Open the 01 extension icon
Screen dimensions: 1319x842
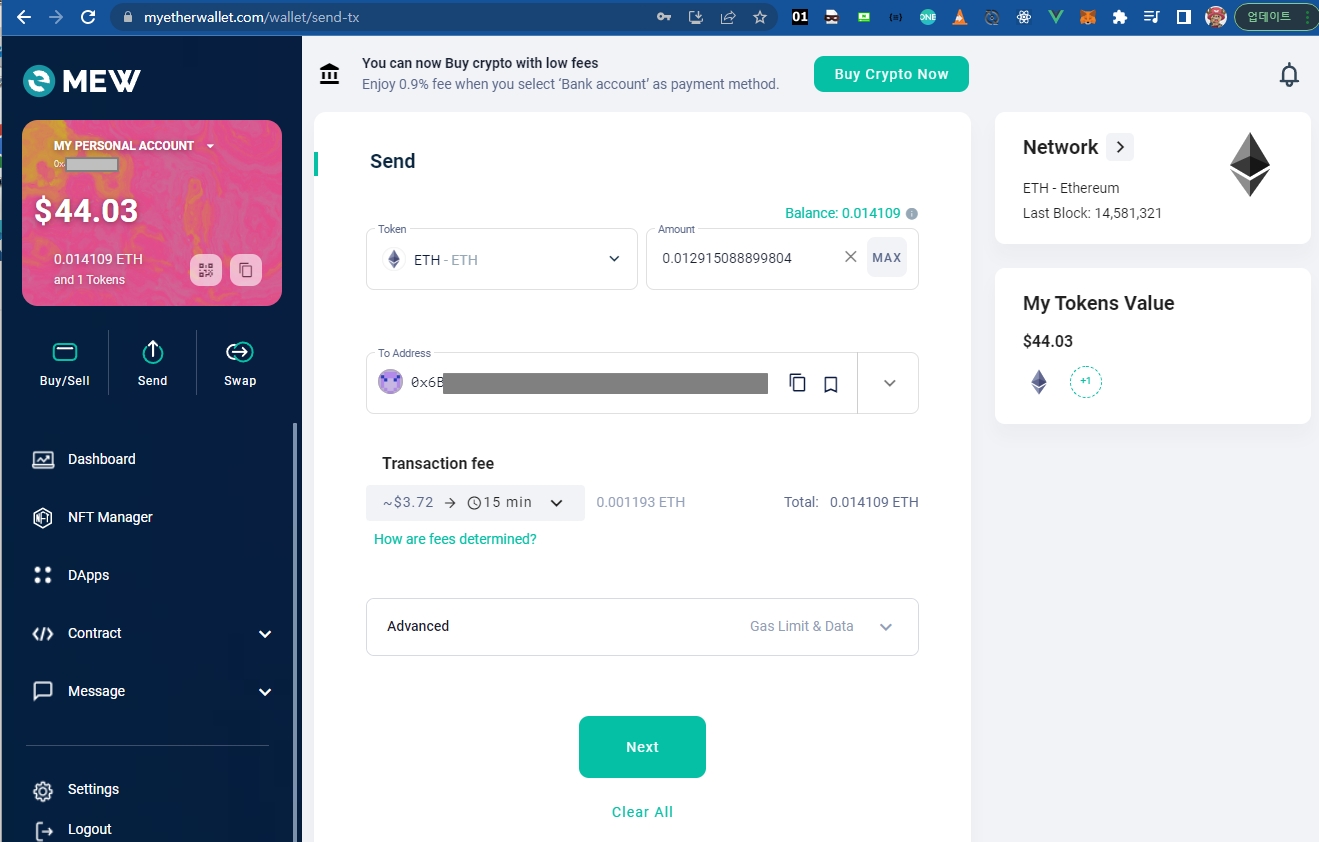pos(800,17)
